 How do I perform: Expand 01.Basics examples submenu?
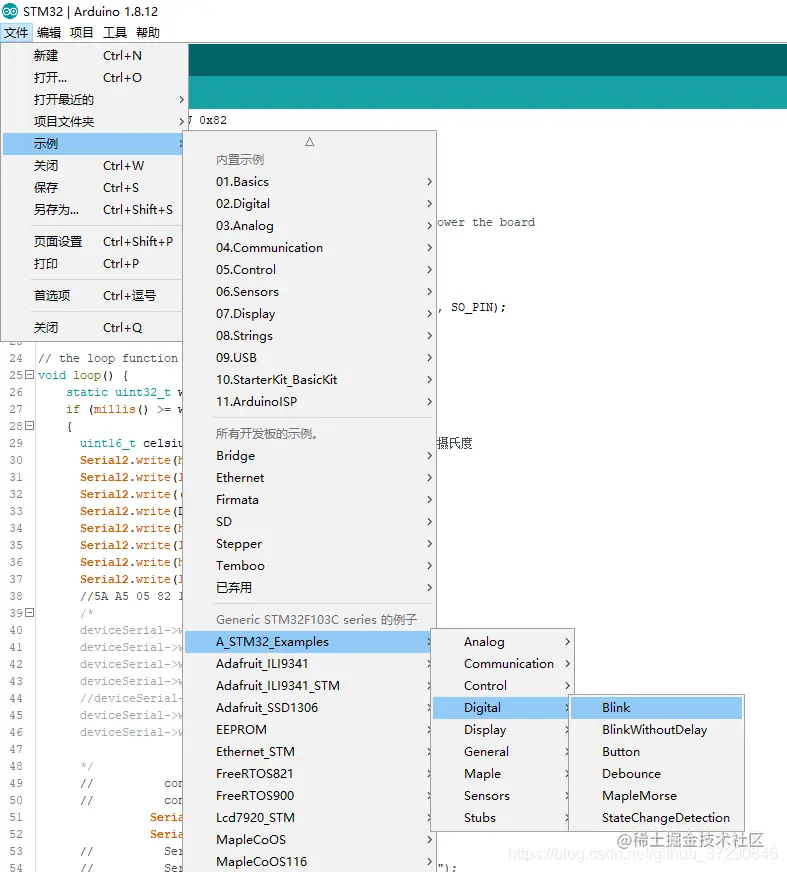(309, 181)
